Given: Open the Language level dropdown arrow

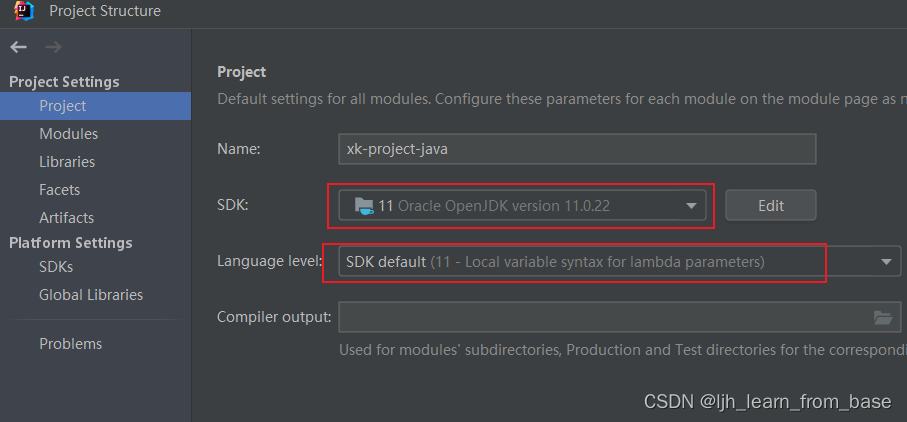Looking at the screenshot, I should (x=886, y=262).
